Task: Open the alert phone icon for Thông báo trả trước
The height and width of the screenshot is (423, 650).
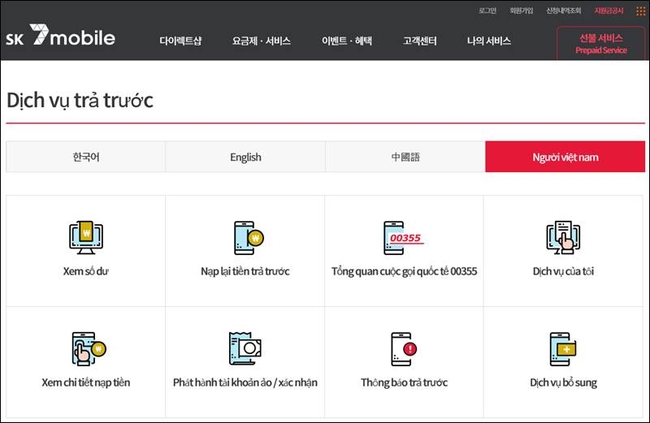Action: point(404,349)
